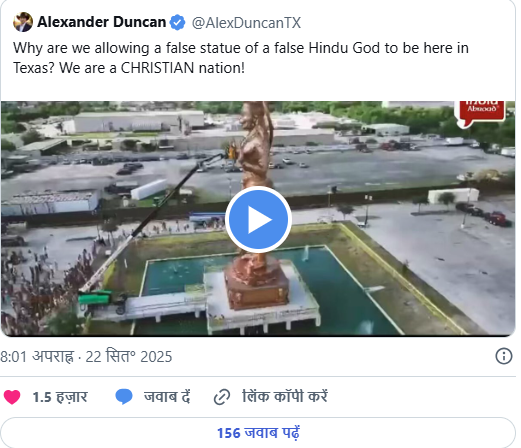Click the pink heart like icon

12,397
